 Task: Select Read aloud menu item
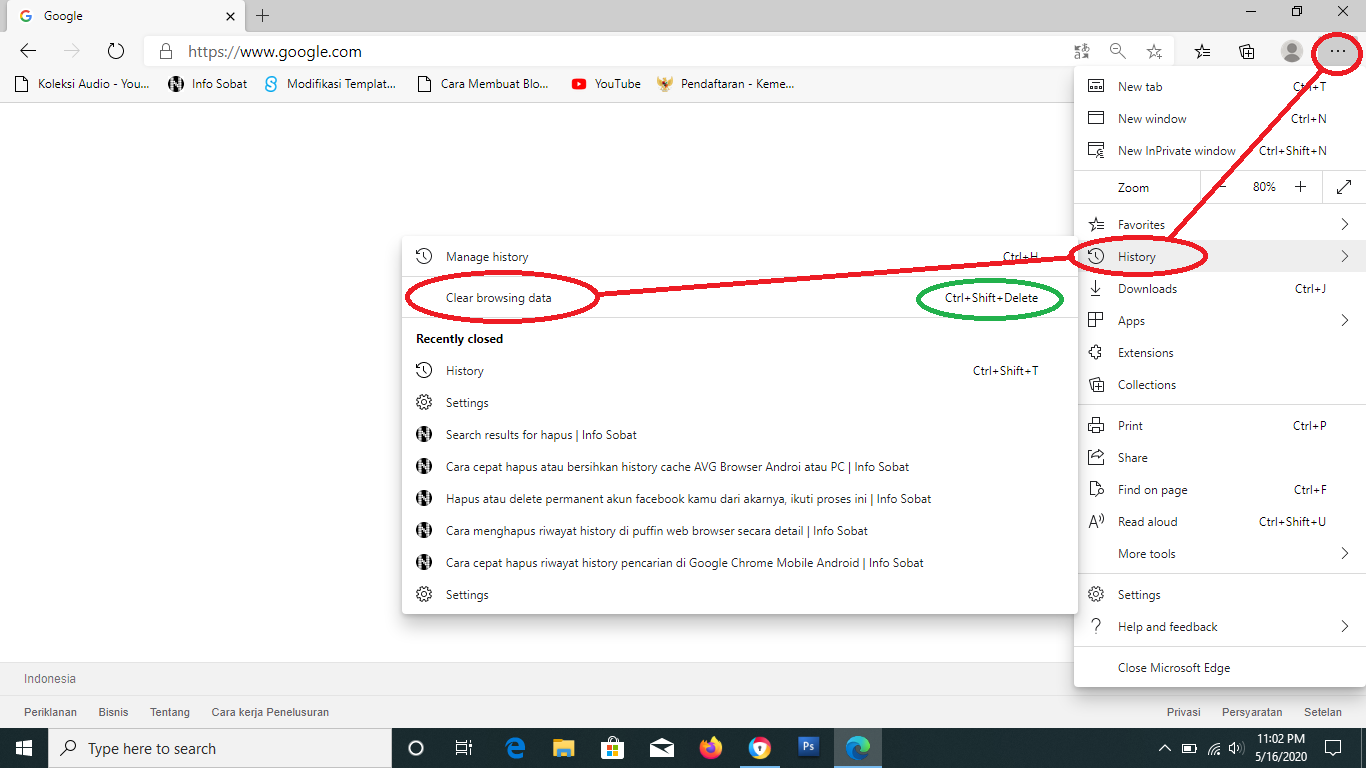click(x=1219, y=522)
